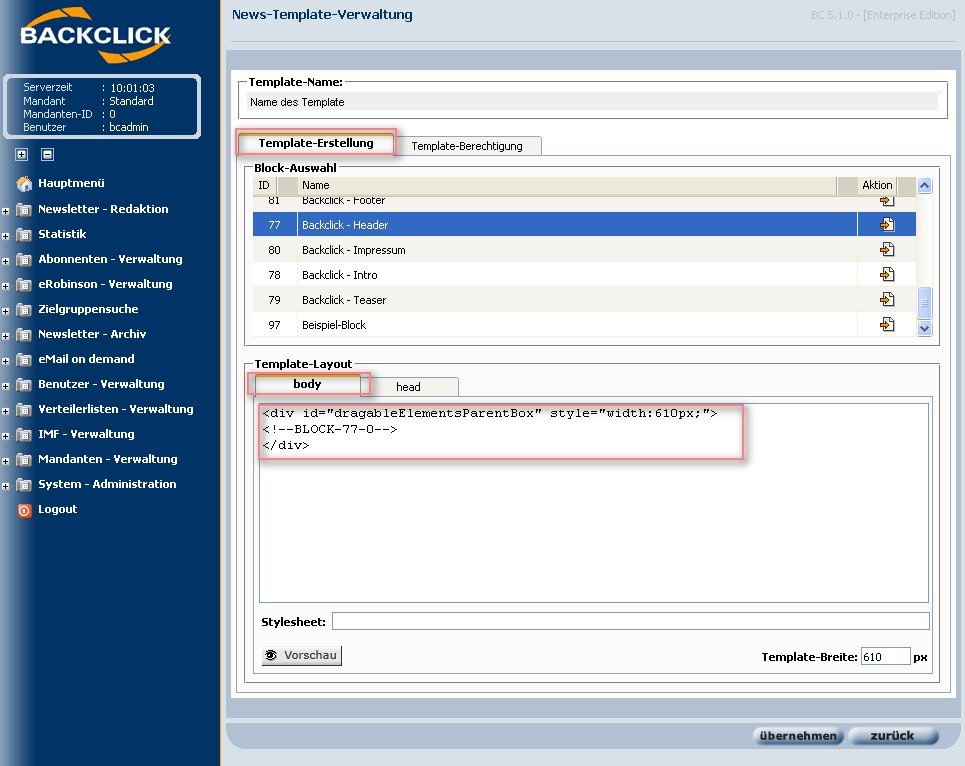Image resolution: width=965 pixels, height=766 pixels.
Task: Expand Newsletter - Redaktion tree node
Action: coord(7,210)
